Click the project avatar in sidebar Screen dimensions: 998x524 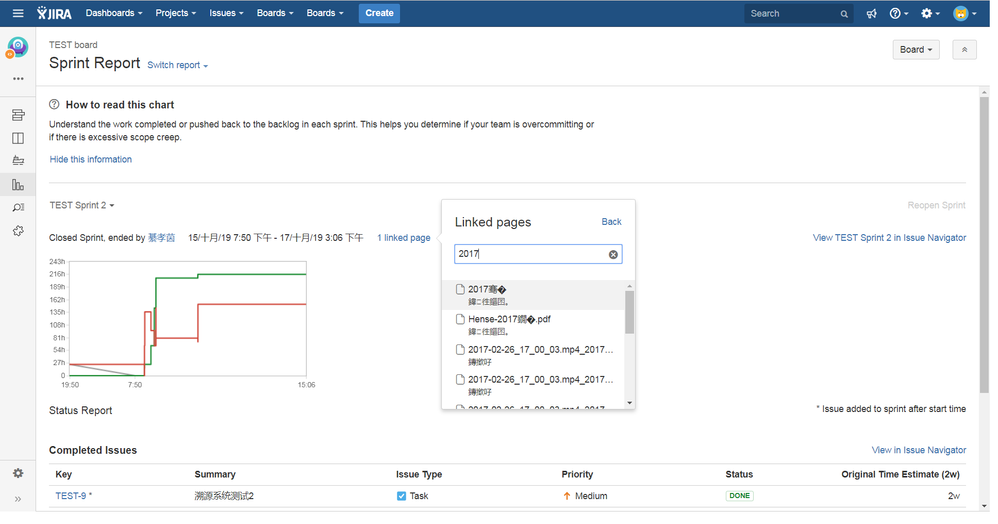click(17, 47)
